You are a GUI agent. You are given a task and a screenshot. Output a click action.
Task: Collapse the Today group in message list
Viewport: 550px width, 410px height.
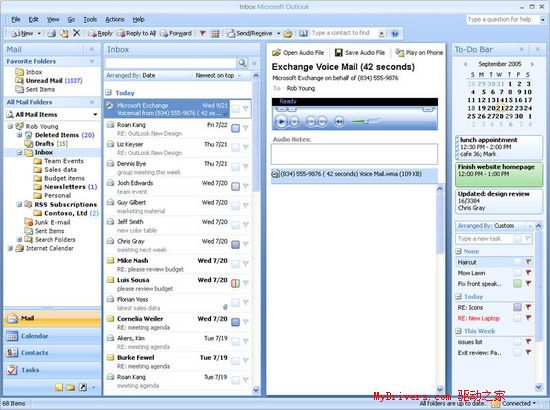pos(108,93)
